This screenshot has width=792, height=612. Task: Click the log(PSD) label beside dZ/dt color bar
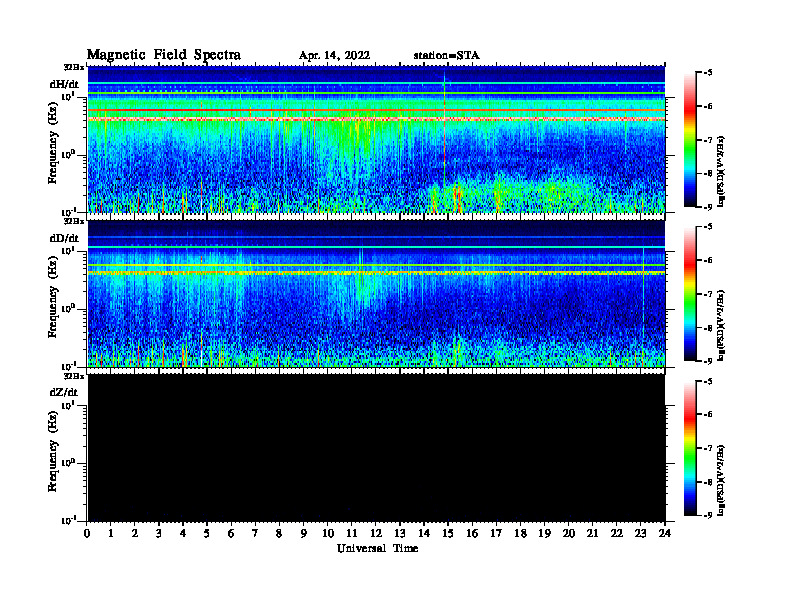(x=722, y=479)
